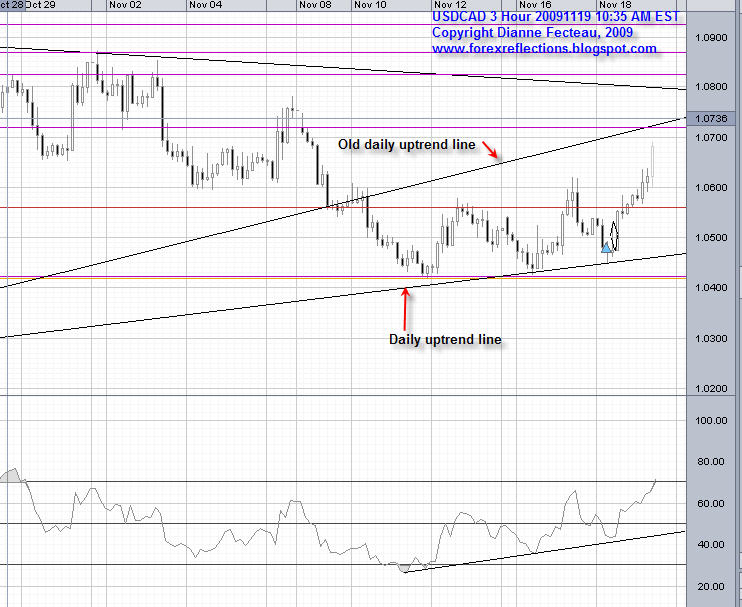Screen dimensions: 742x607
Task: Select the current price tag 1.0736
Action: [x=711, y=118]
